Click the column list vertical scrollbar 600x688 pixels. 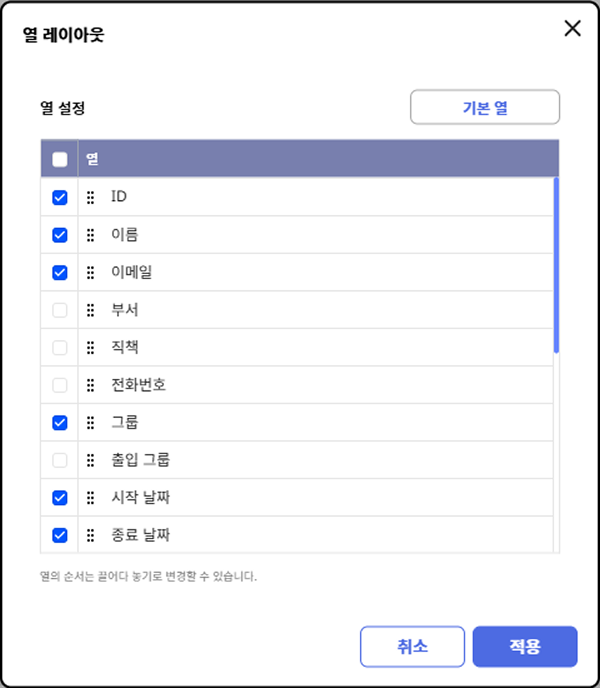556,265
